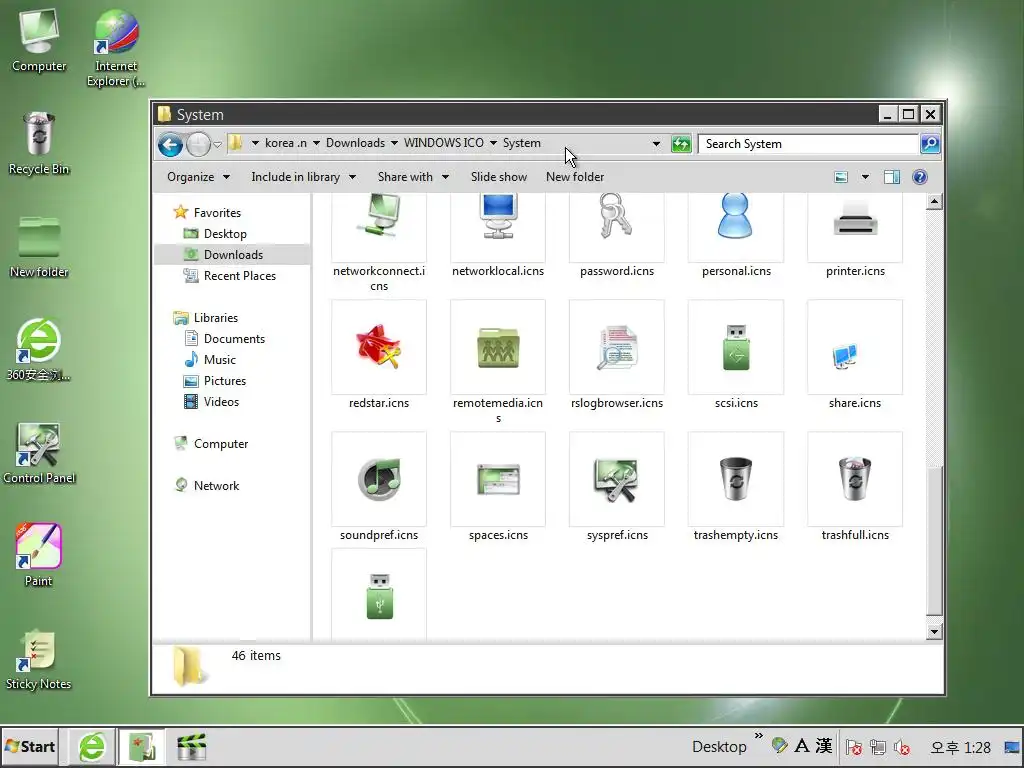Open the Start menu

pos(30,746)
